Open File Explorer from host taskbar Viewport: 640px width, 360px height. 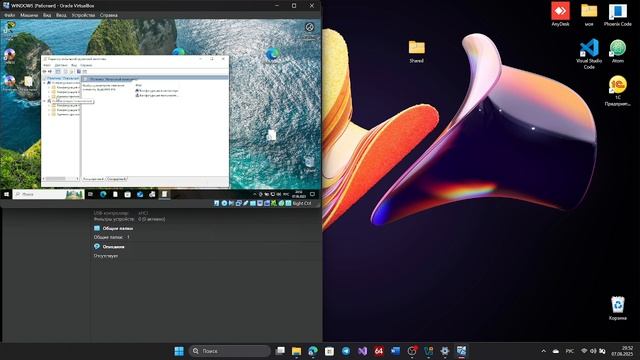coord(296,351)
